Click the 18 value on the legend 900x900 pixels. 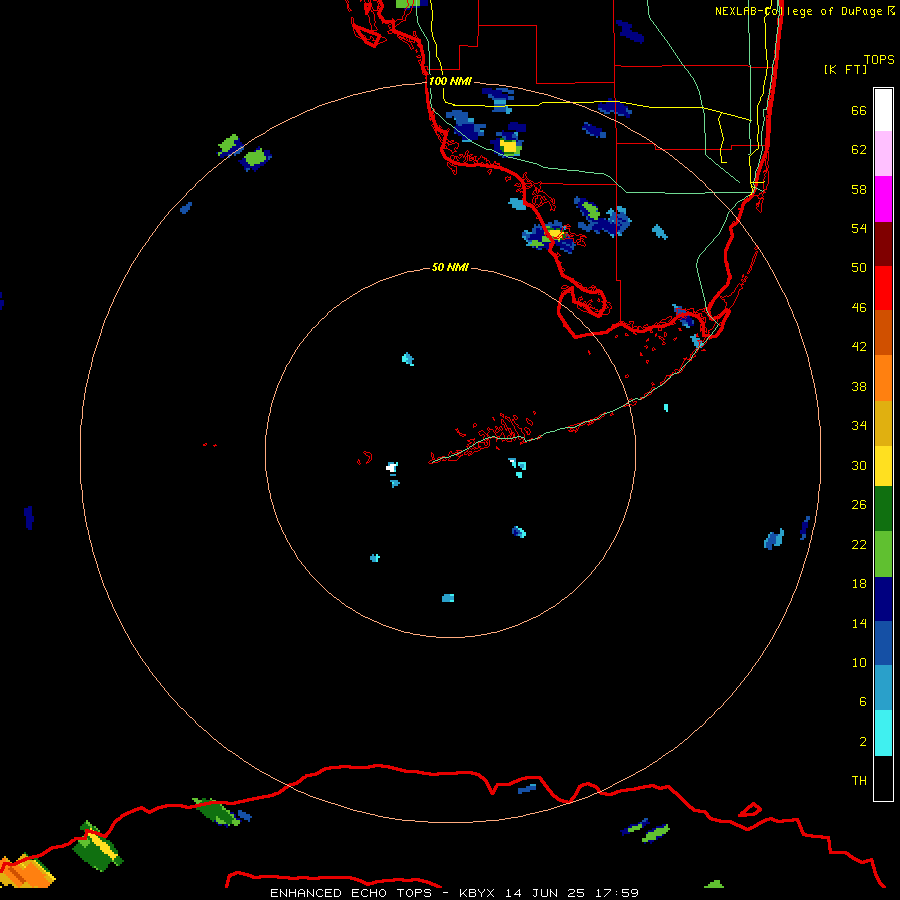(859, 583)
